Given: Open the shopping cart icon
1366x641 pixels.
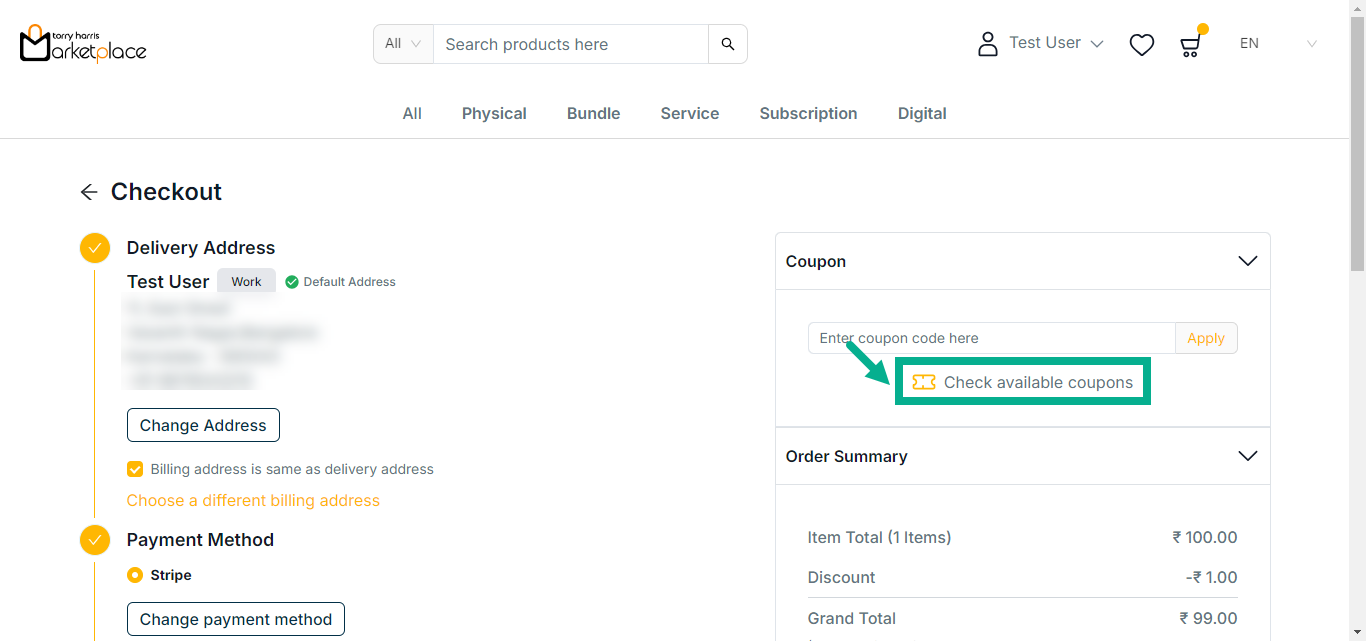Looking at the screenshot, I should (x=1190, y=45).
